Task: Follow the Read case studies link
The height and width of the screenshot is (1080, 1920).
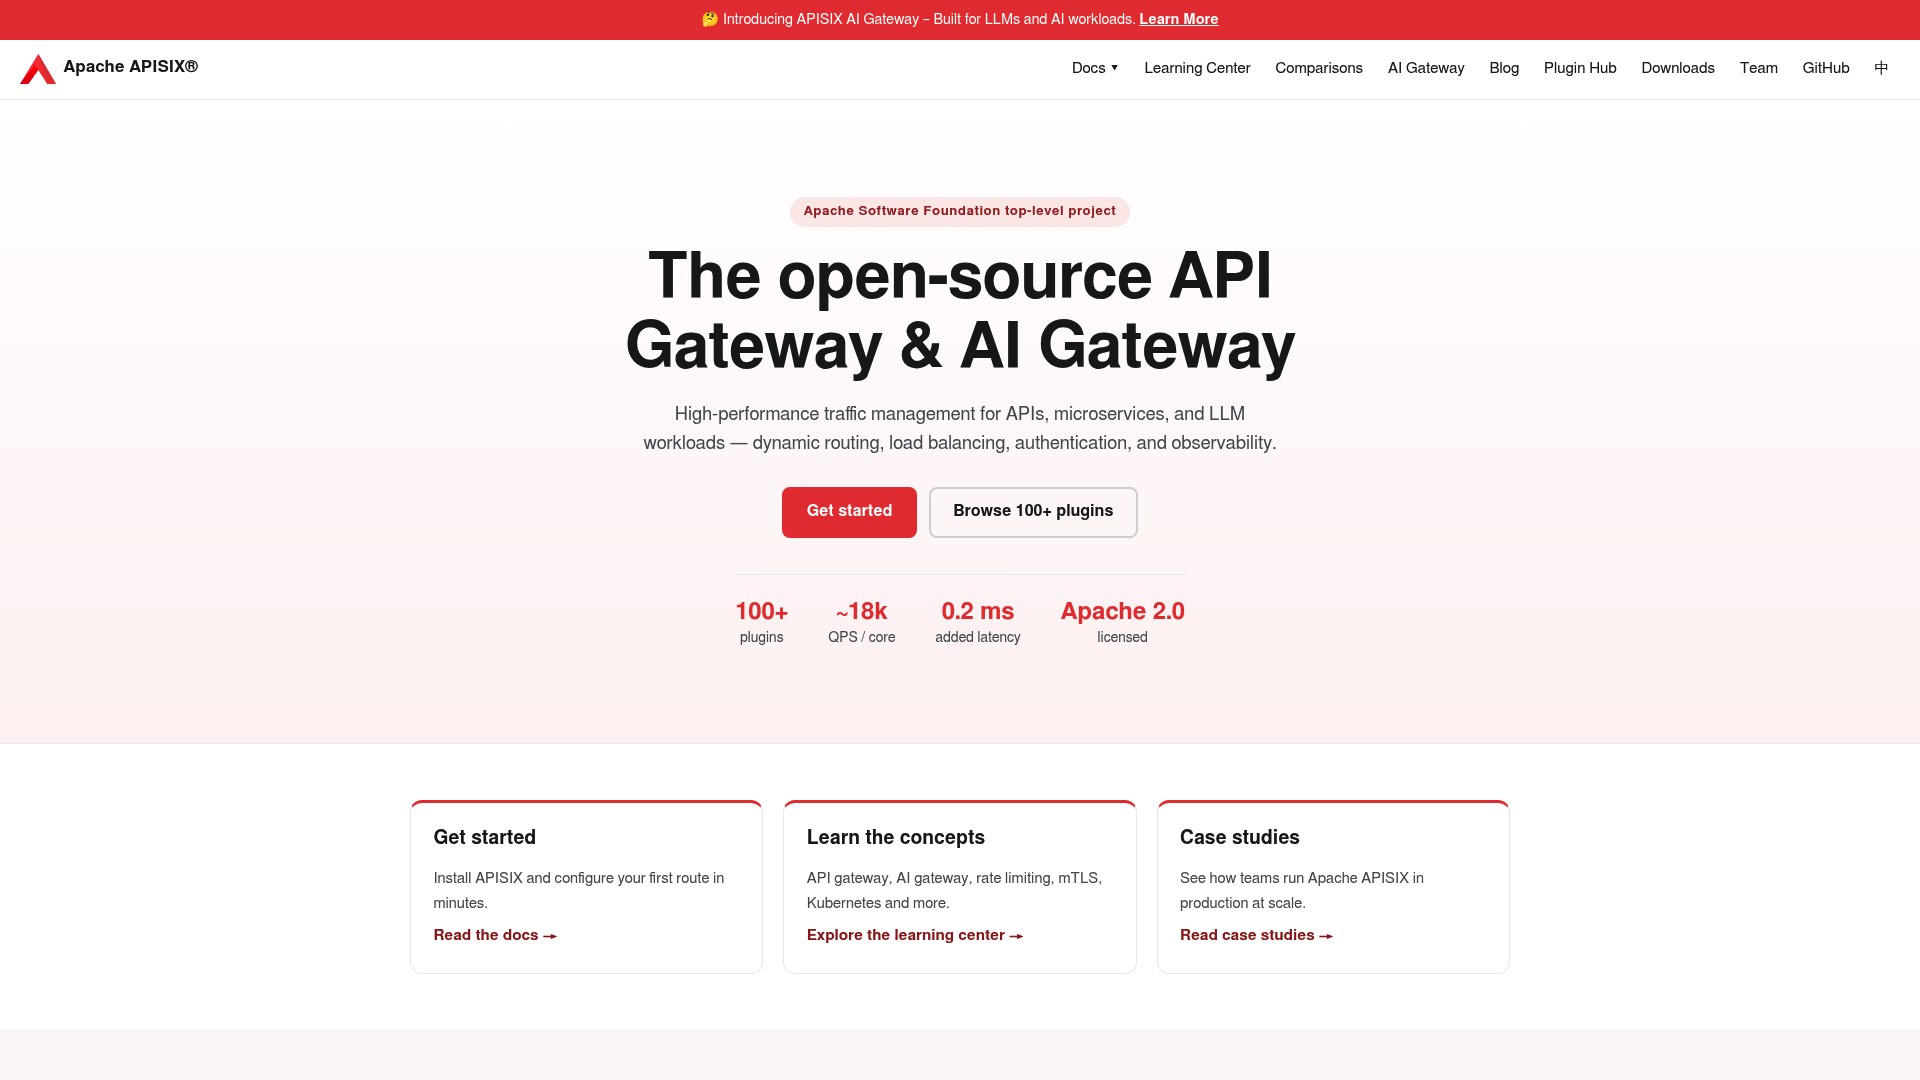Action: coord(1256,935)
